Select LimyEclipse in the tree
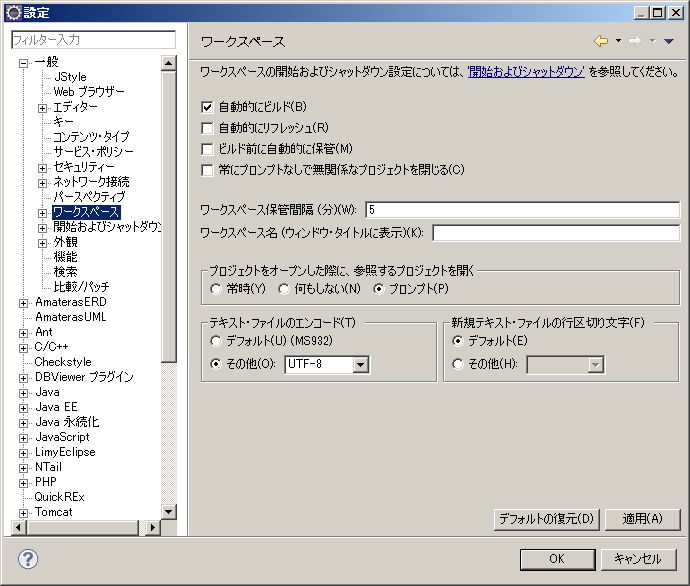690x586 pixels. tap(65, 452)
